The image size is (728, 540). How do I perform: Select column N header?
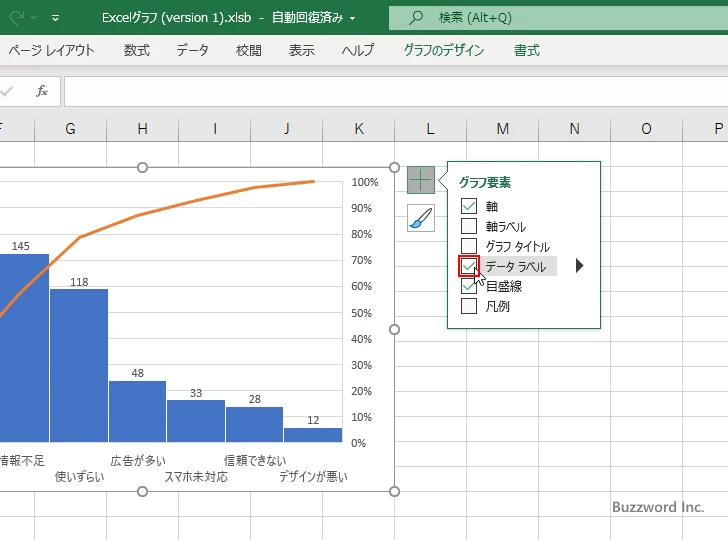[574, 129]
